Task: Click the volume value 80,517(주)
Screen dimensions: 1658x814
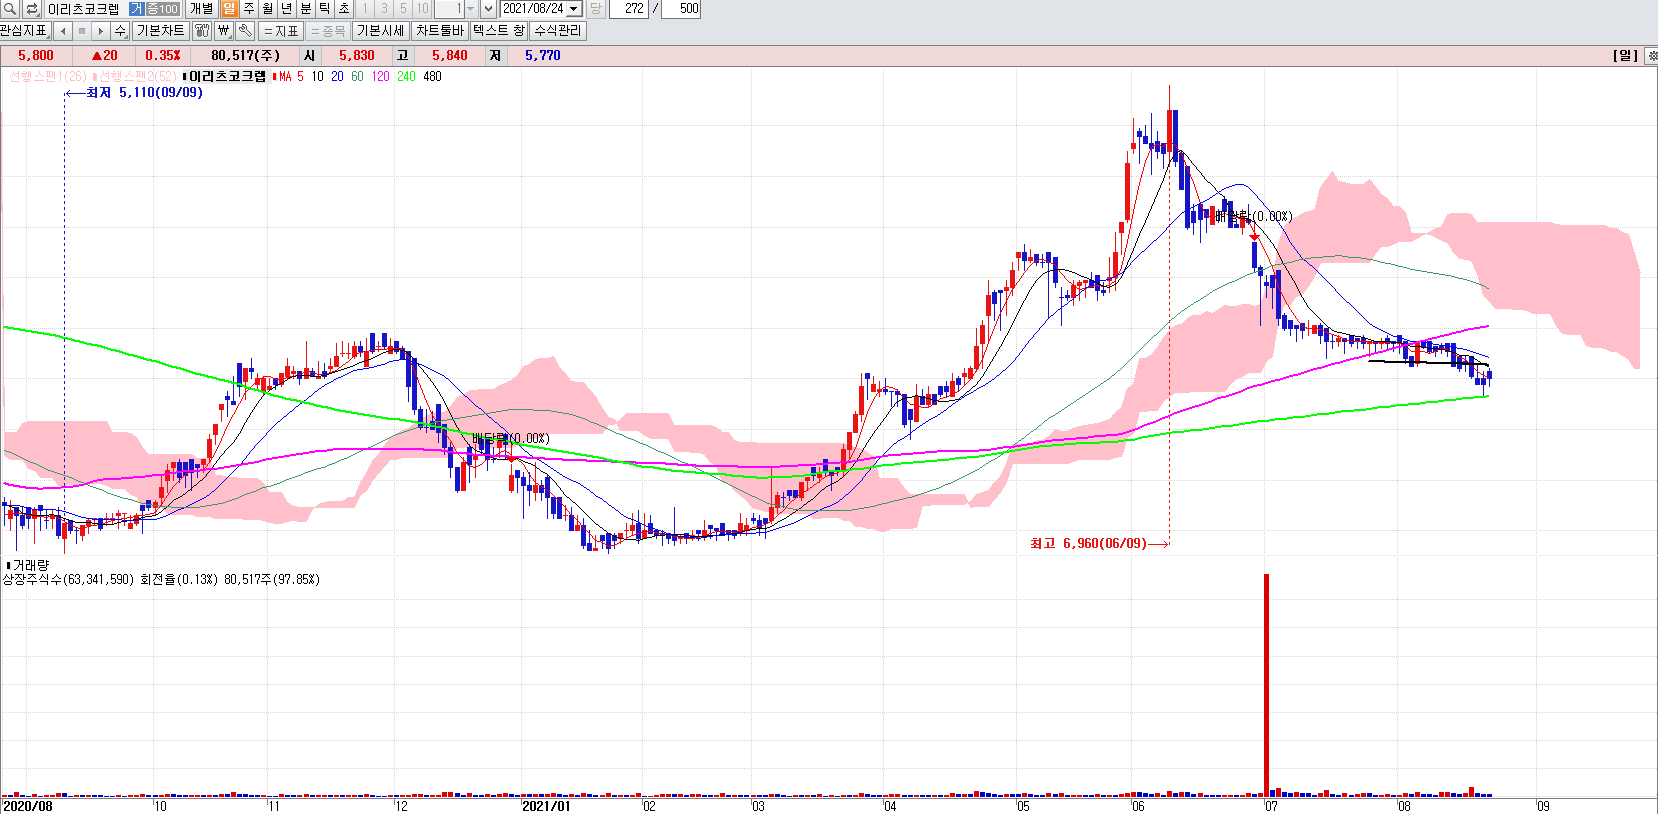Action: click(x=245, y=56)
